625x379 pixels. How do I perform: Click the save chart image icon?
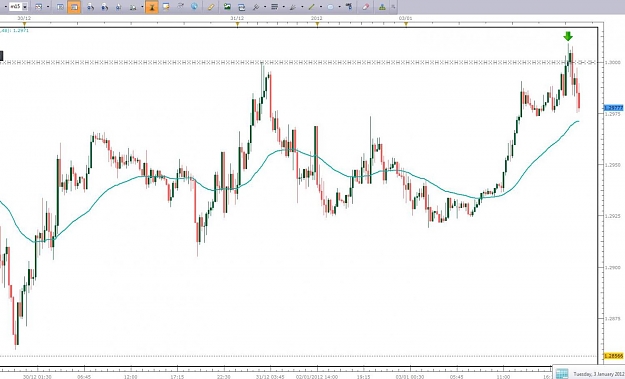pyautogui.click(x=227, y=6)
